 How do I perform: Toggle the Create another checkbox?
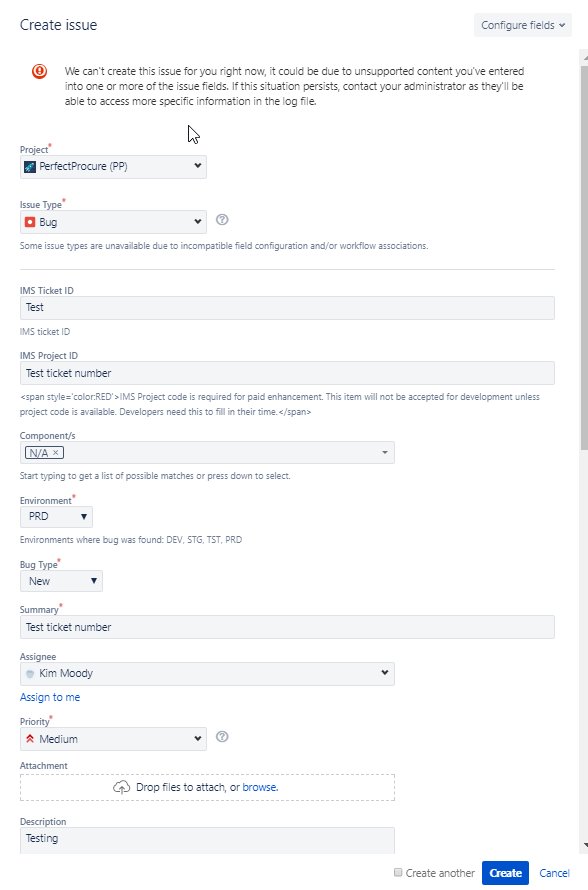coord(398,872)
